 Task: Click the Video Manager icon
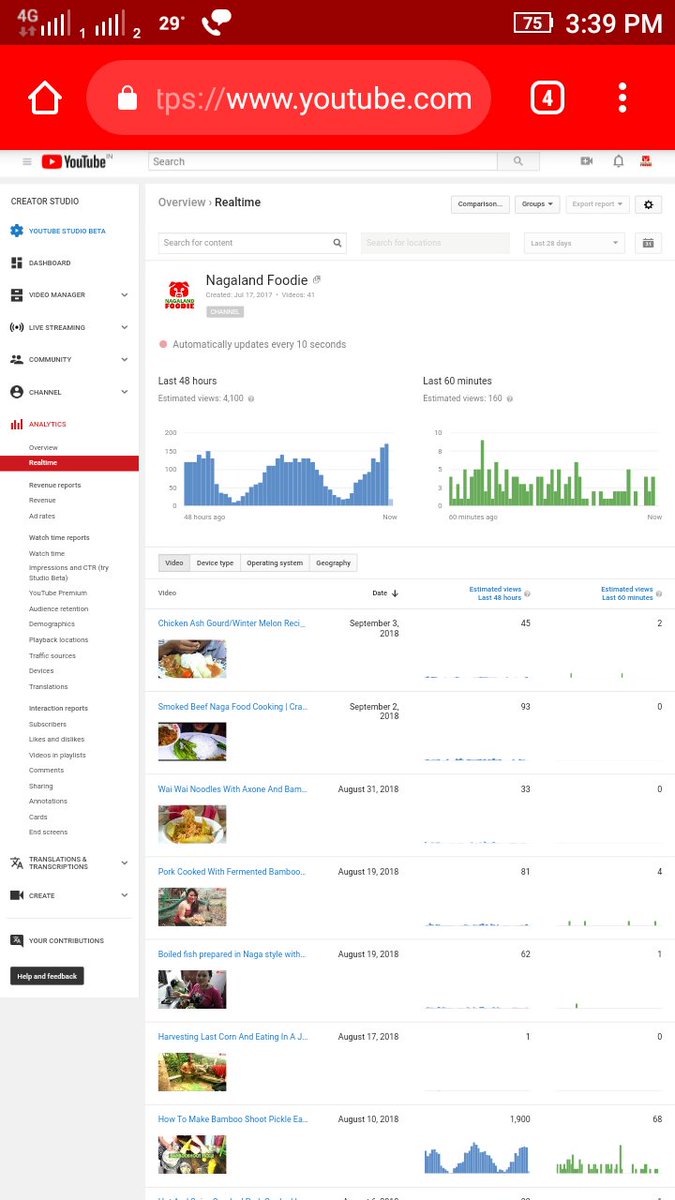pos(17,295)
